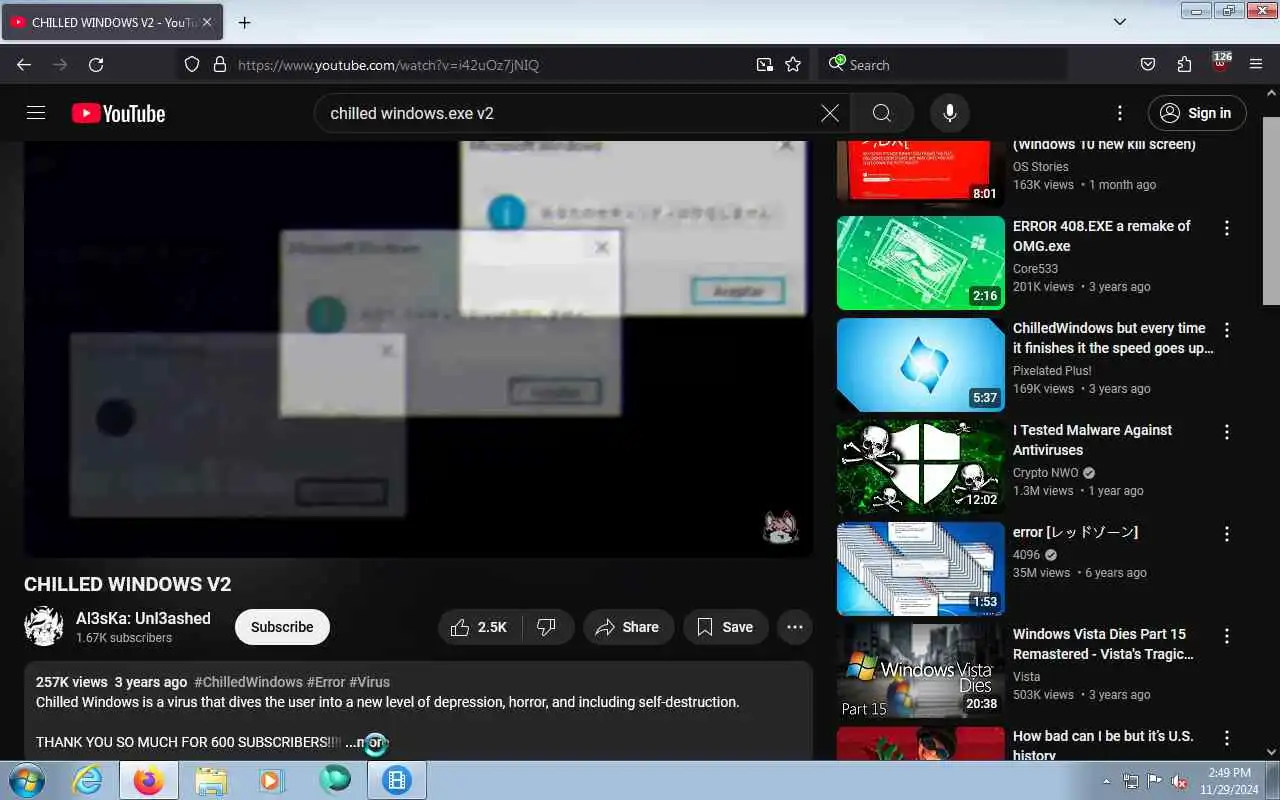Image resolution: width=1280 pixels, height=800 pixels.
Task: Expand the list all tabs dropdown
Action: 1120,22
